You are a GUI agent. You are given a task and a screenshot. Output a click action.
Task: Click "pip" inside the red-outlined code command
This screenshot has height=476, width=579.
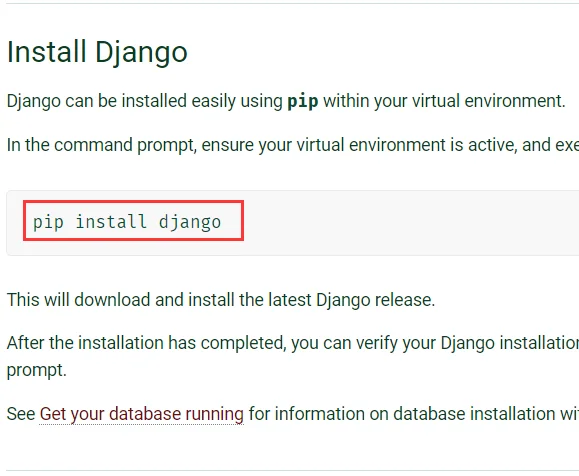point(48,222)
